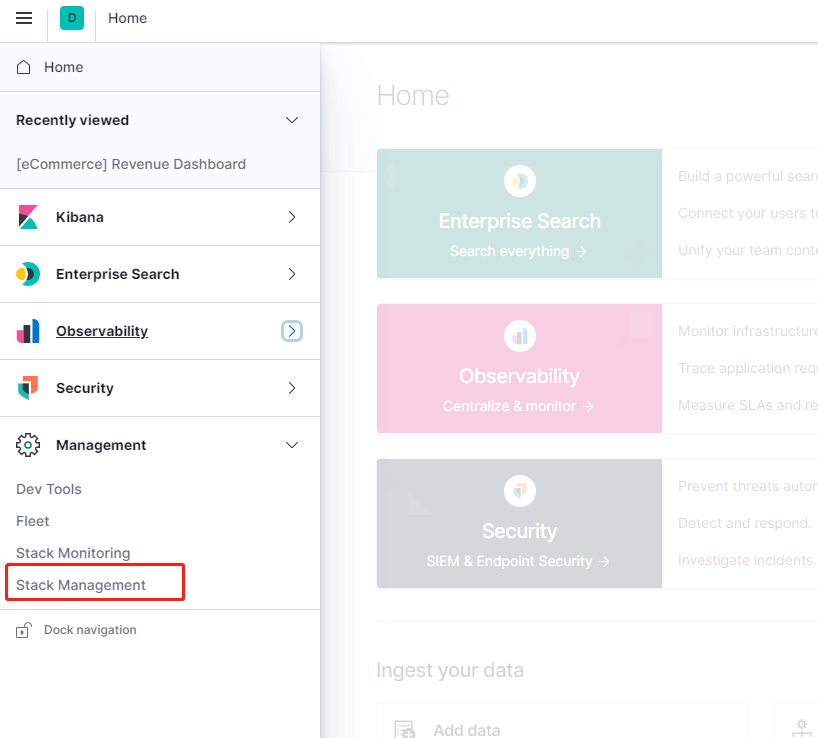Select Enterprise Search in the sidebar

pyautogui.click(x=117, y=274)
